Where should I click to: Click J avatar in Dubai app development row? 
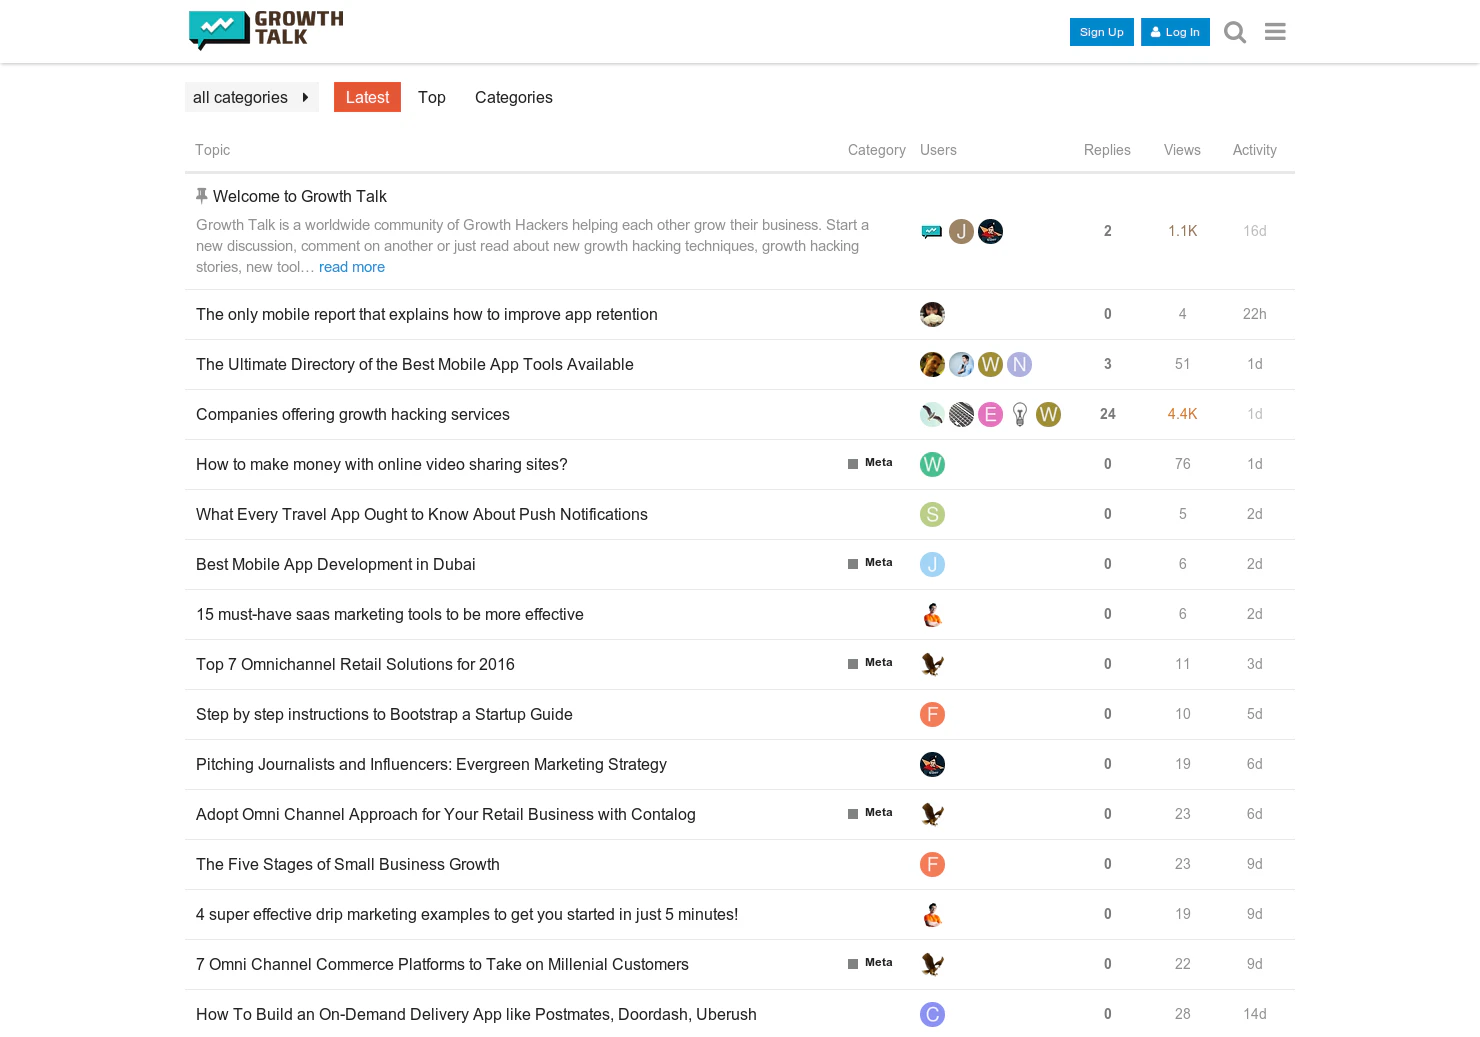tap(932, 564)
